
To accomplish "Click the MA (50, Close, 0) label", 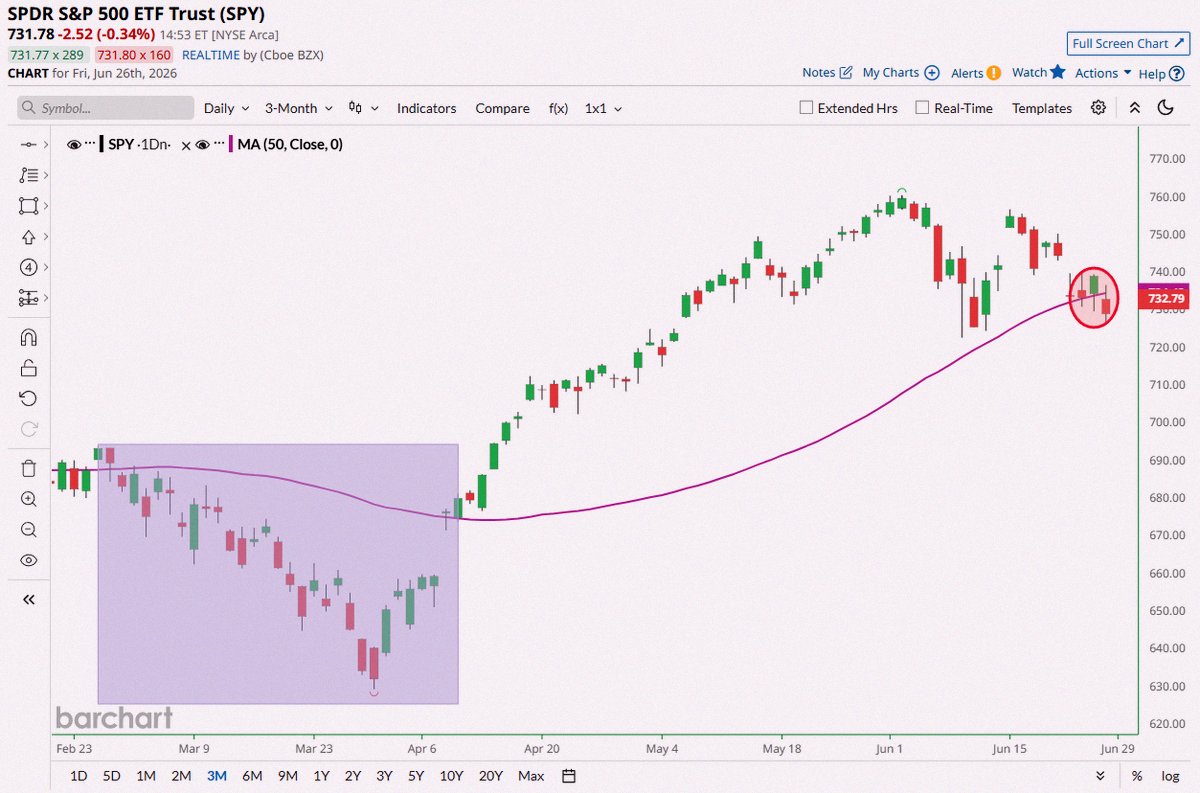I will 290,145.
